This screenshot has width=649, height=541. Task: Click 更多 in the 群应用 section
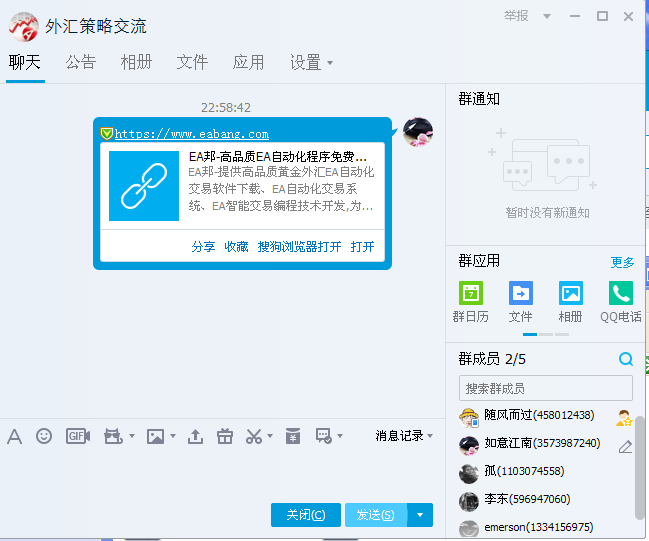pos(622,262)
